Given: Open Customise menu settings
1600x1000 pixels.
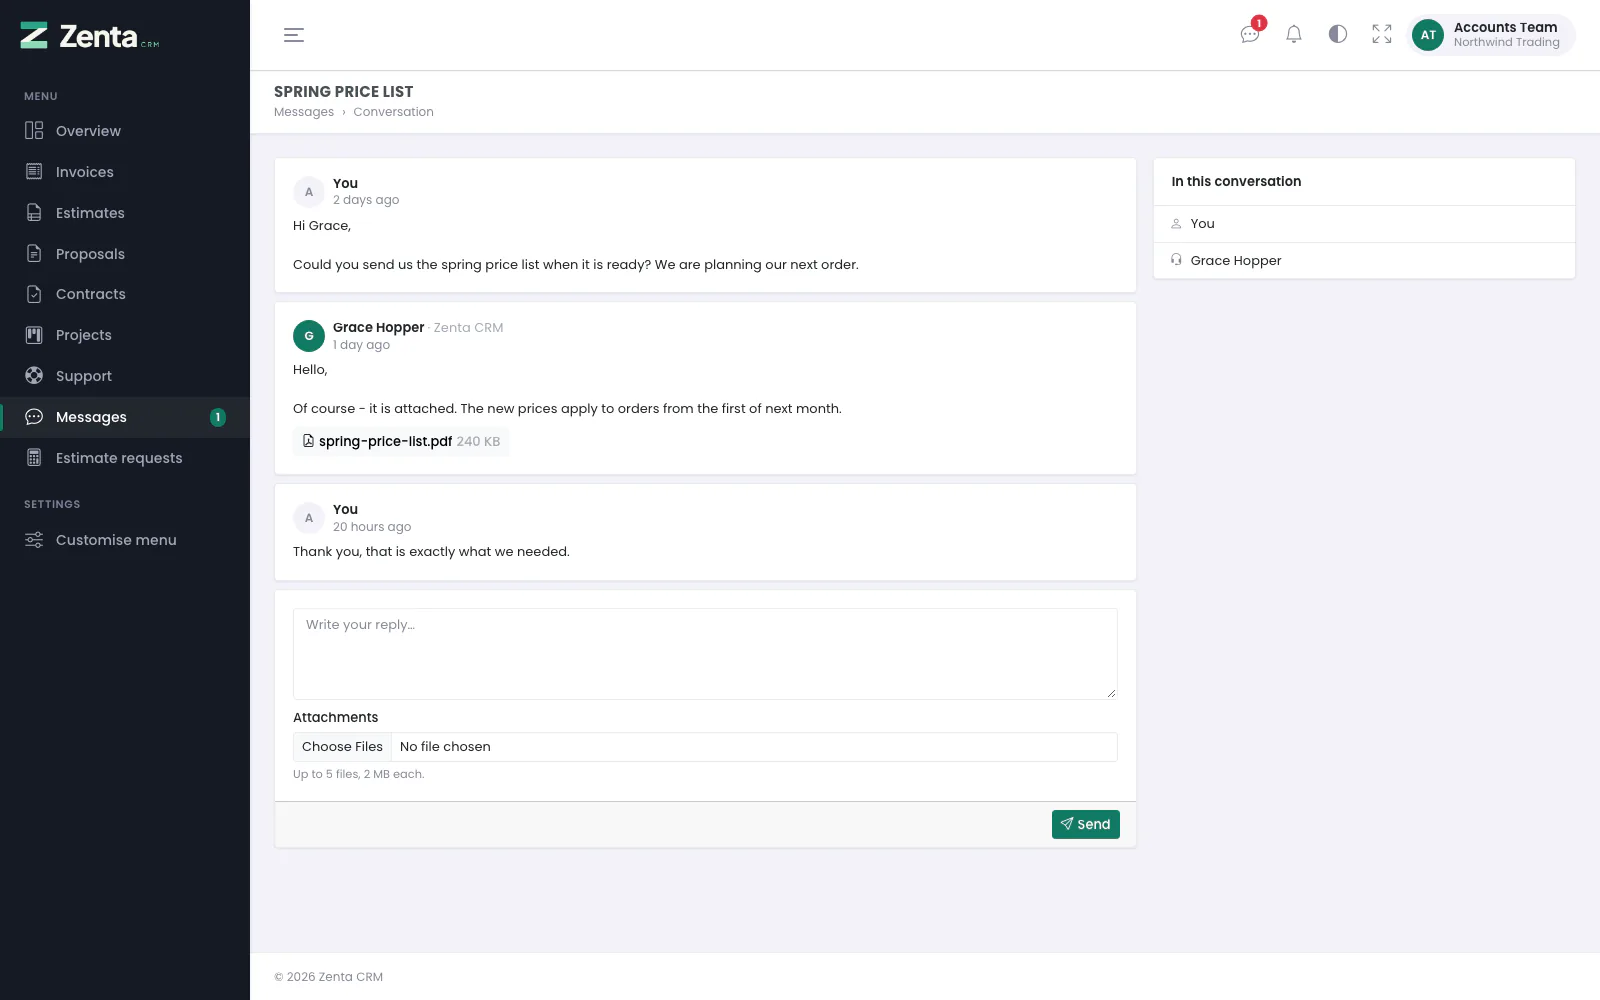Looking at the screenshot, I should 125,540.
